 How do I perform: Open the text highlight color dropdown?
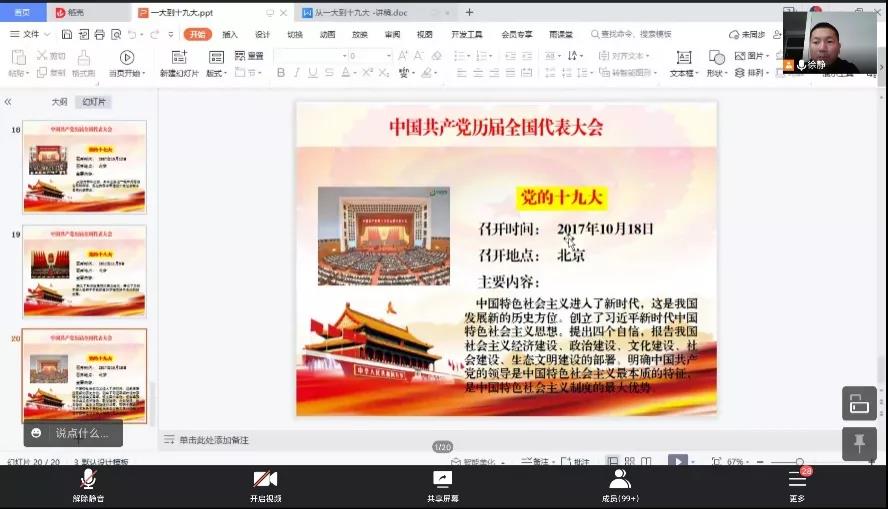[437, 73]
